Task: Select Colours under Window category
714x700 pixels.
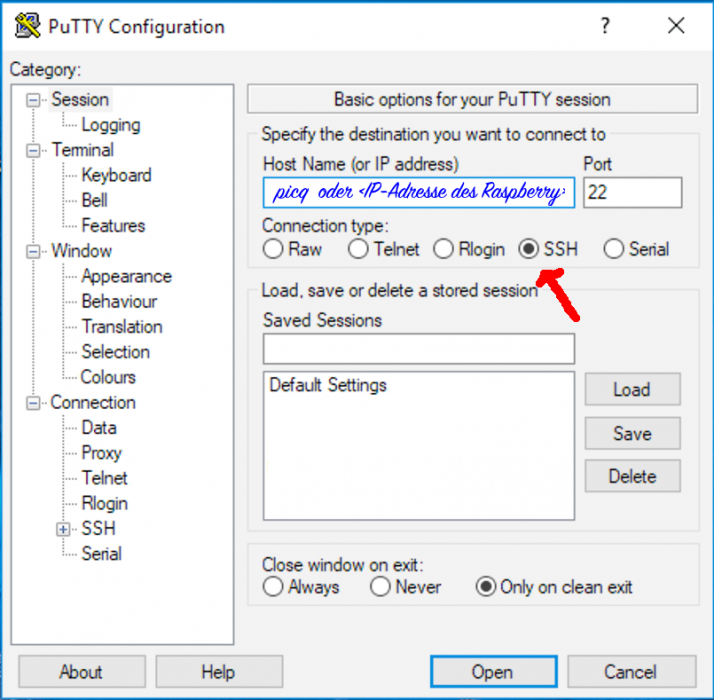Action: click(x=108, y=377)
